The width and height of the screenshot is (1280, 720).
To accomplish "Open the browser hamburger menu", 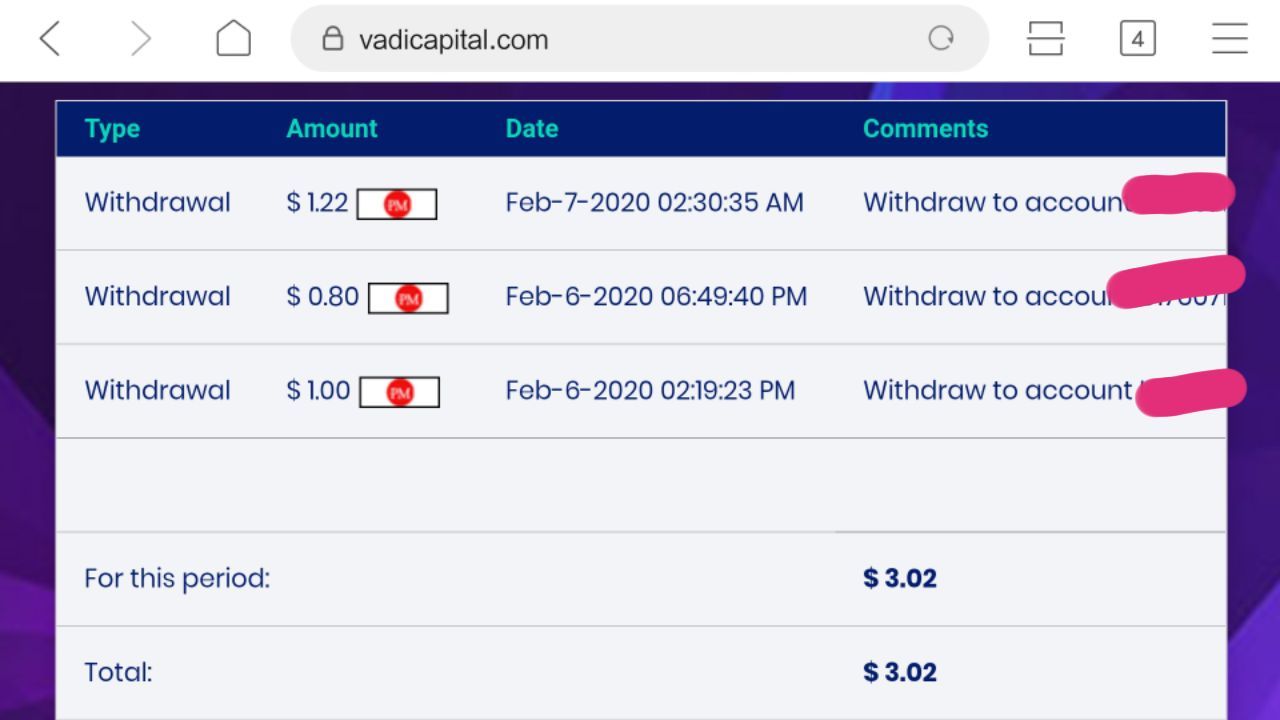I will [1229, 40].
